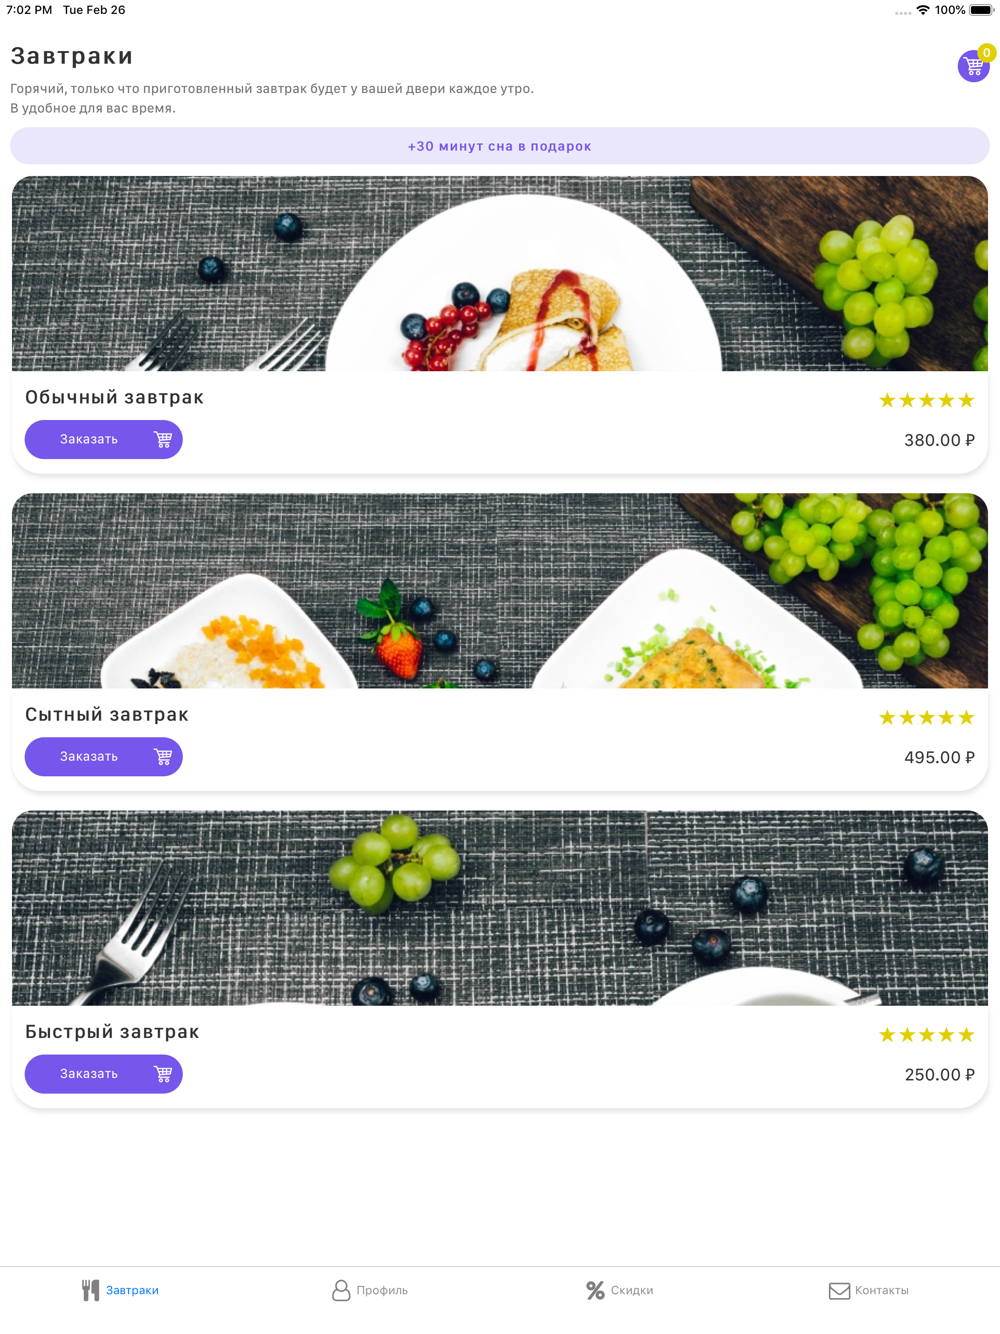This screenshot has width=1000, height=1334.
Task: Tap the star rating of Обычный завтрак
Action: (x=926, y=401)
